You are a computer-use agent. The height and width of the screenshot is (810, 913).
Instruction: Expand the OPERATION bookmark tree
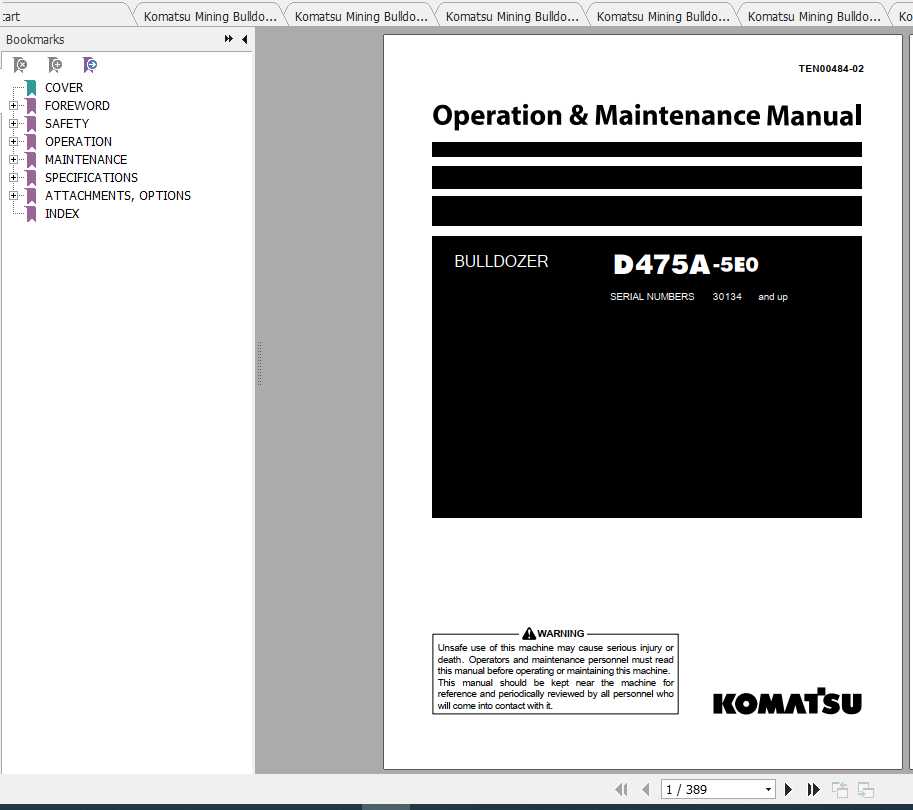click(13, 141)
